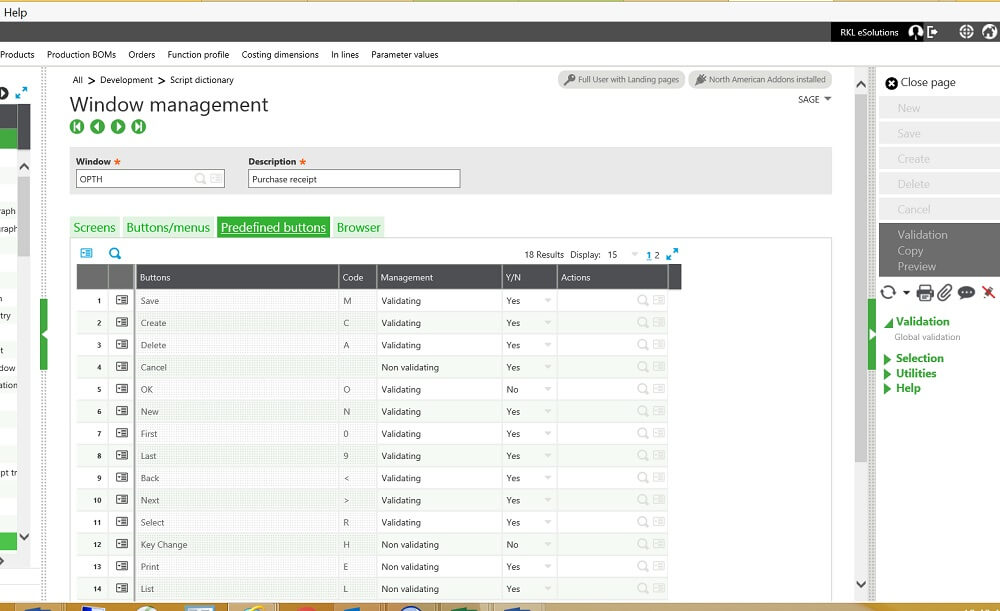Screen dimensions: 1000x611
Task: Click the Description input field
Action: coord(354,179)
